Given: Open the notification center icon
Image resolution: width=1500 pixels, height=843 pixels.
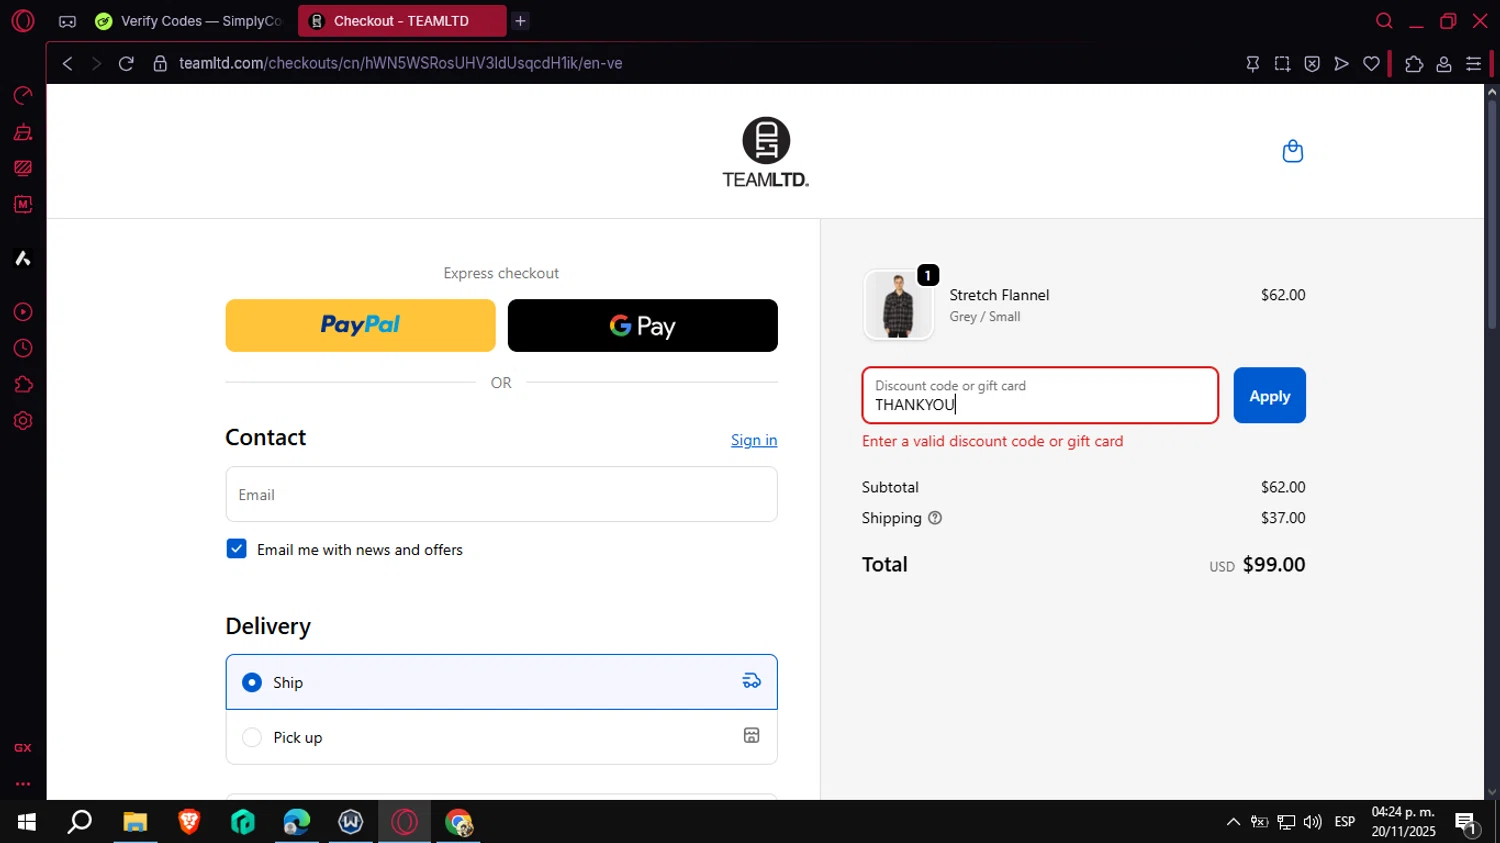Looking at the screenshot, I should click(1467, 824).
